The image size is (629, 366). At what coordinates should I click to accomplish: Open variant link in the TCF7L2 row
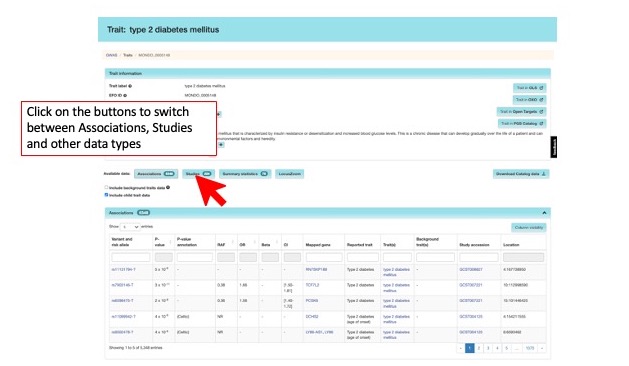tap(122, 285)
